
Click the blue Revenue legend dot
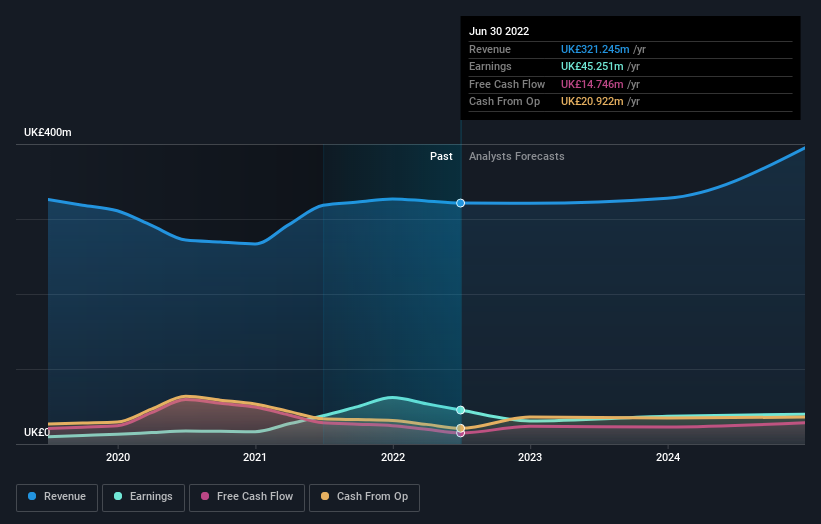(x=32, y=496)
